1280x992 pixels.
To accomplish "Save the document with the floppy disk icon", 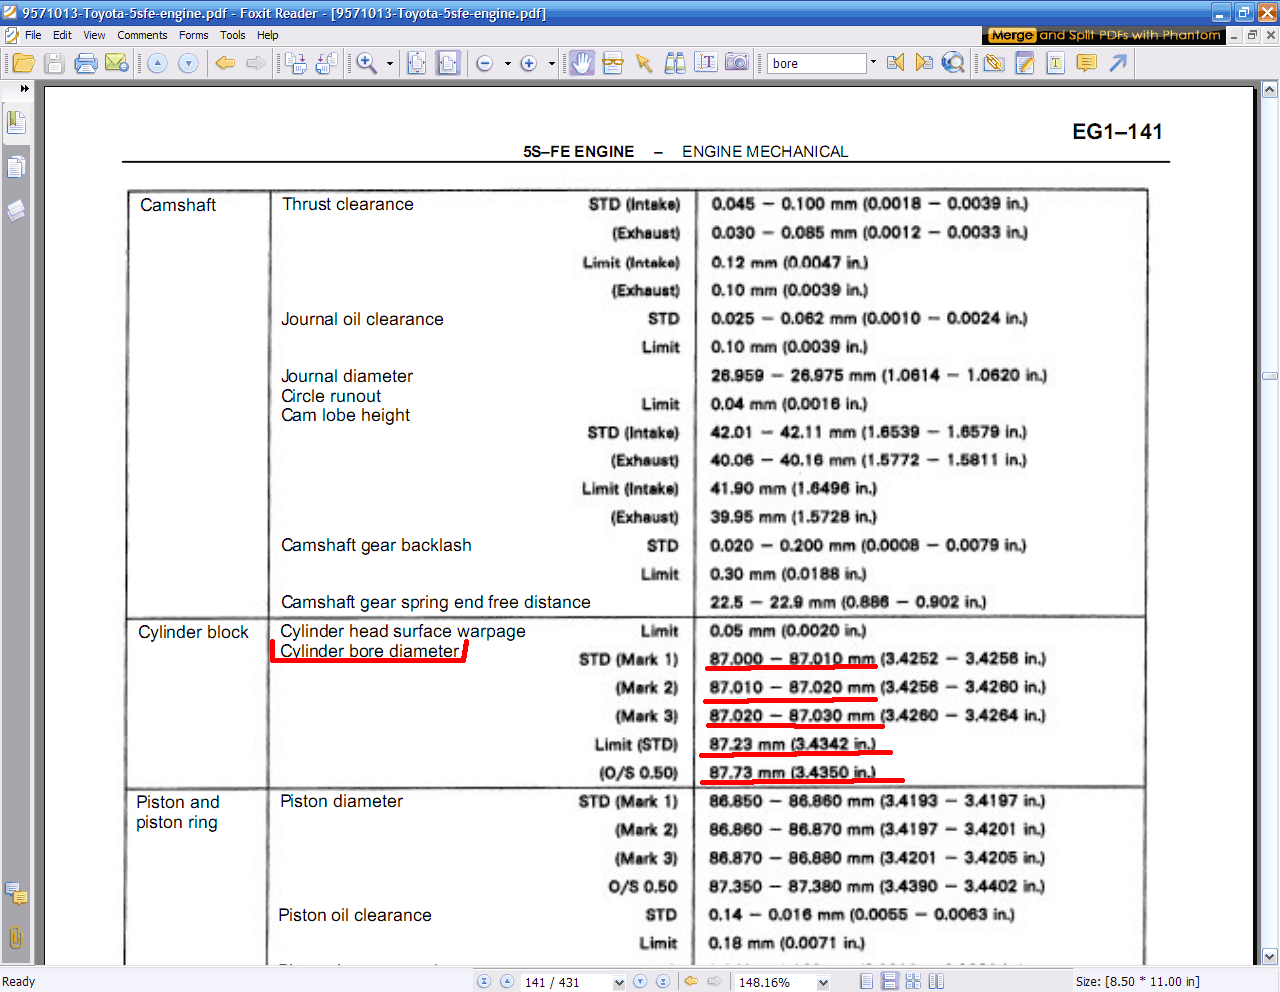I will (55, 63).
